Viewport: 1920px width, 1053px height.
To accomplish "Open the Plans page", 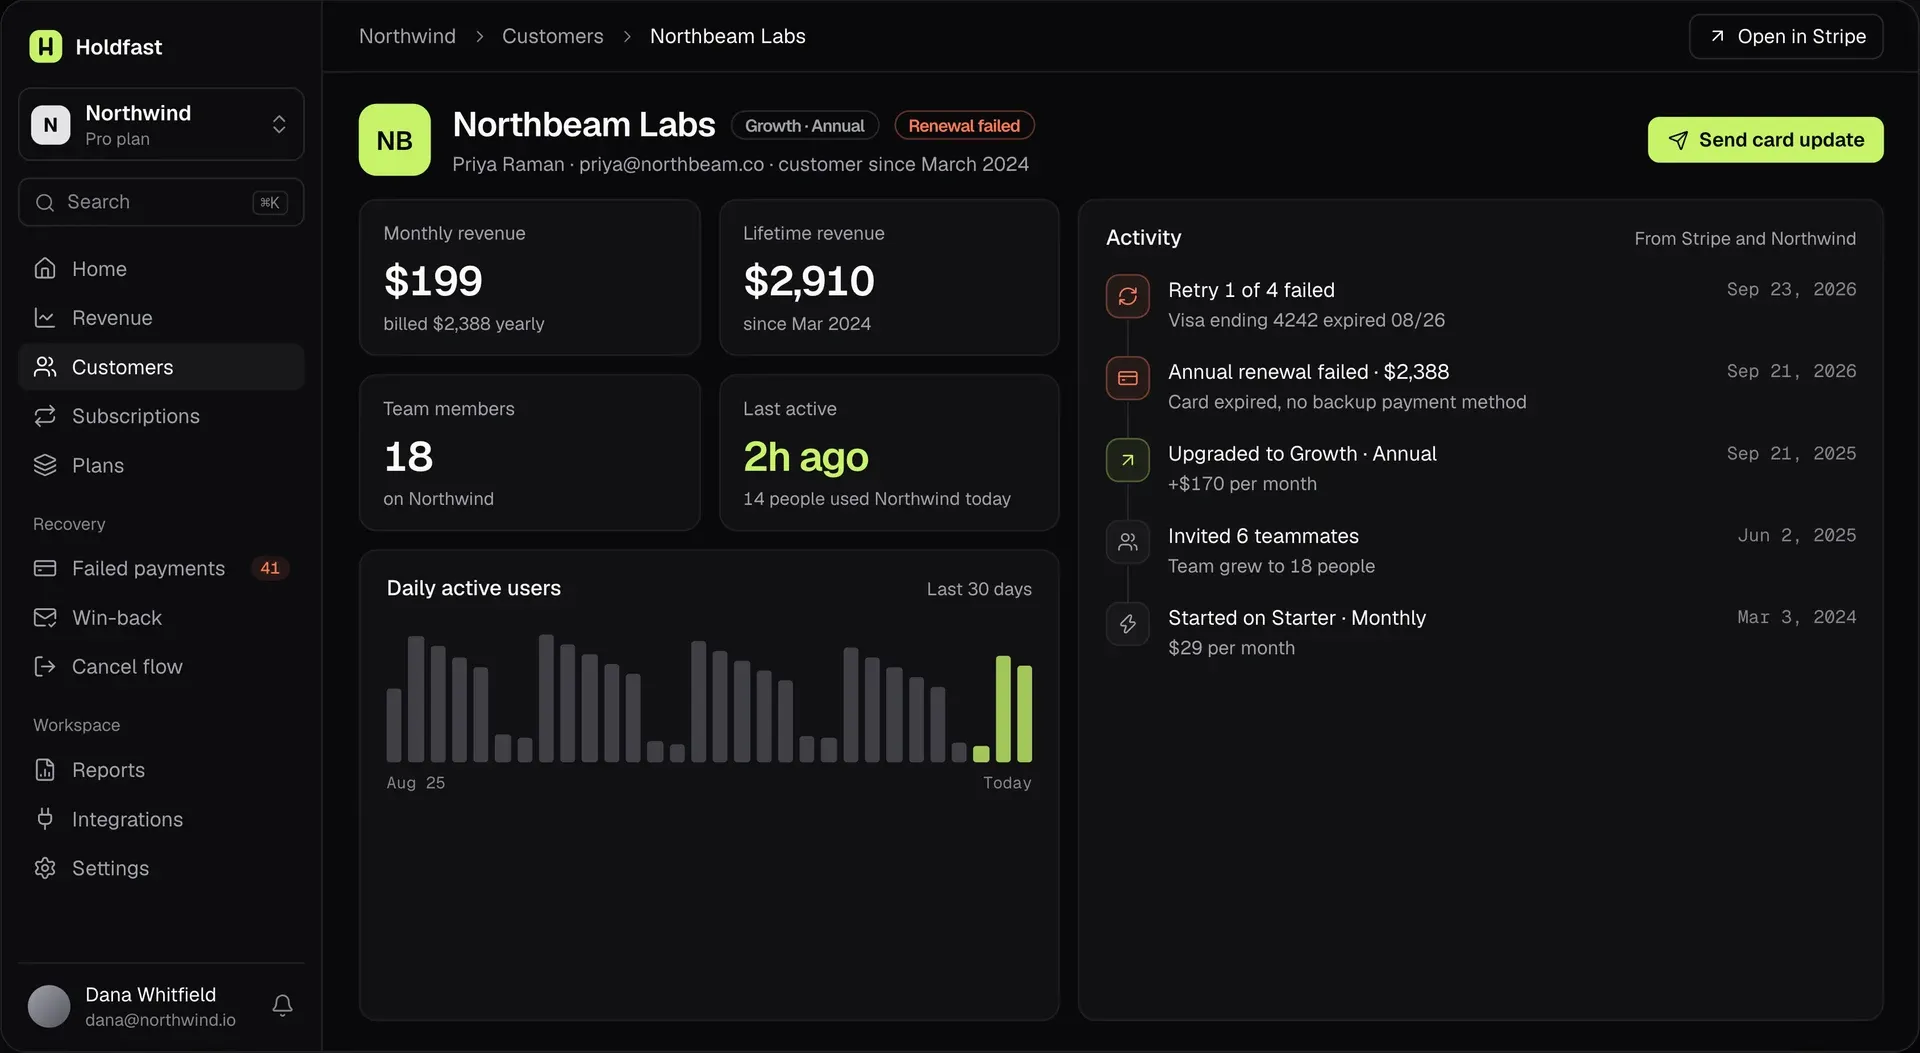I will click(161, 465).
